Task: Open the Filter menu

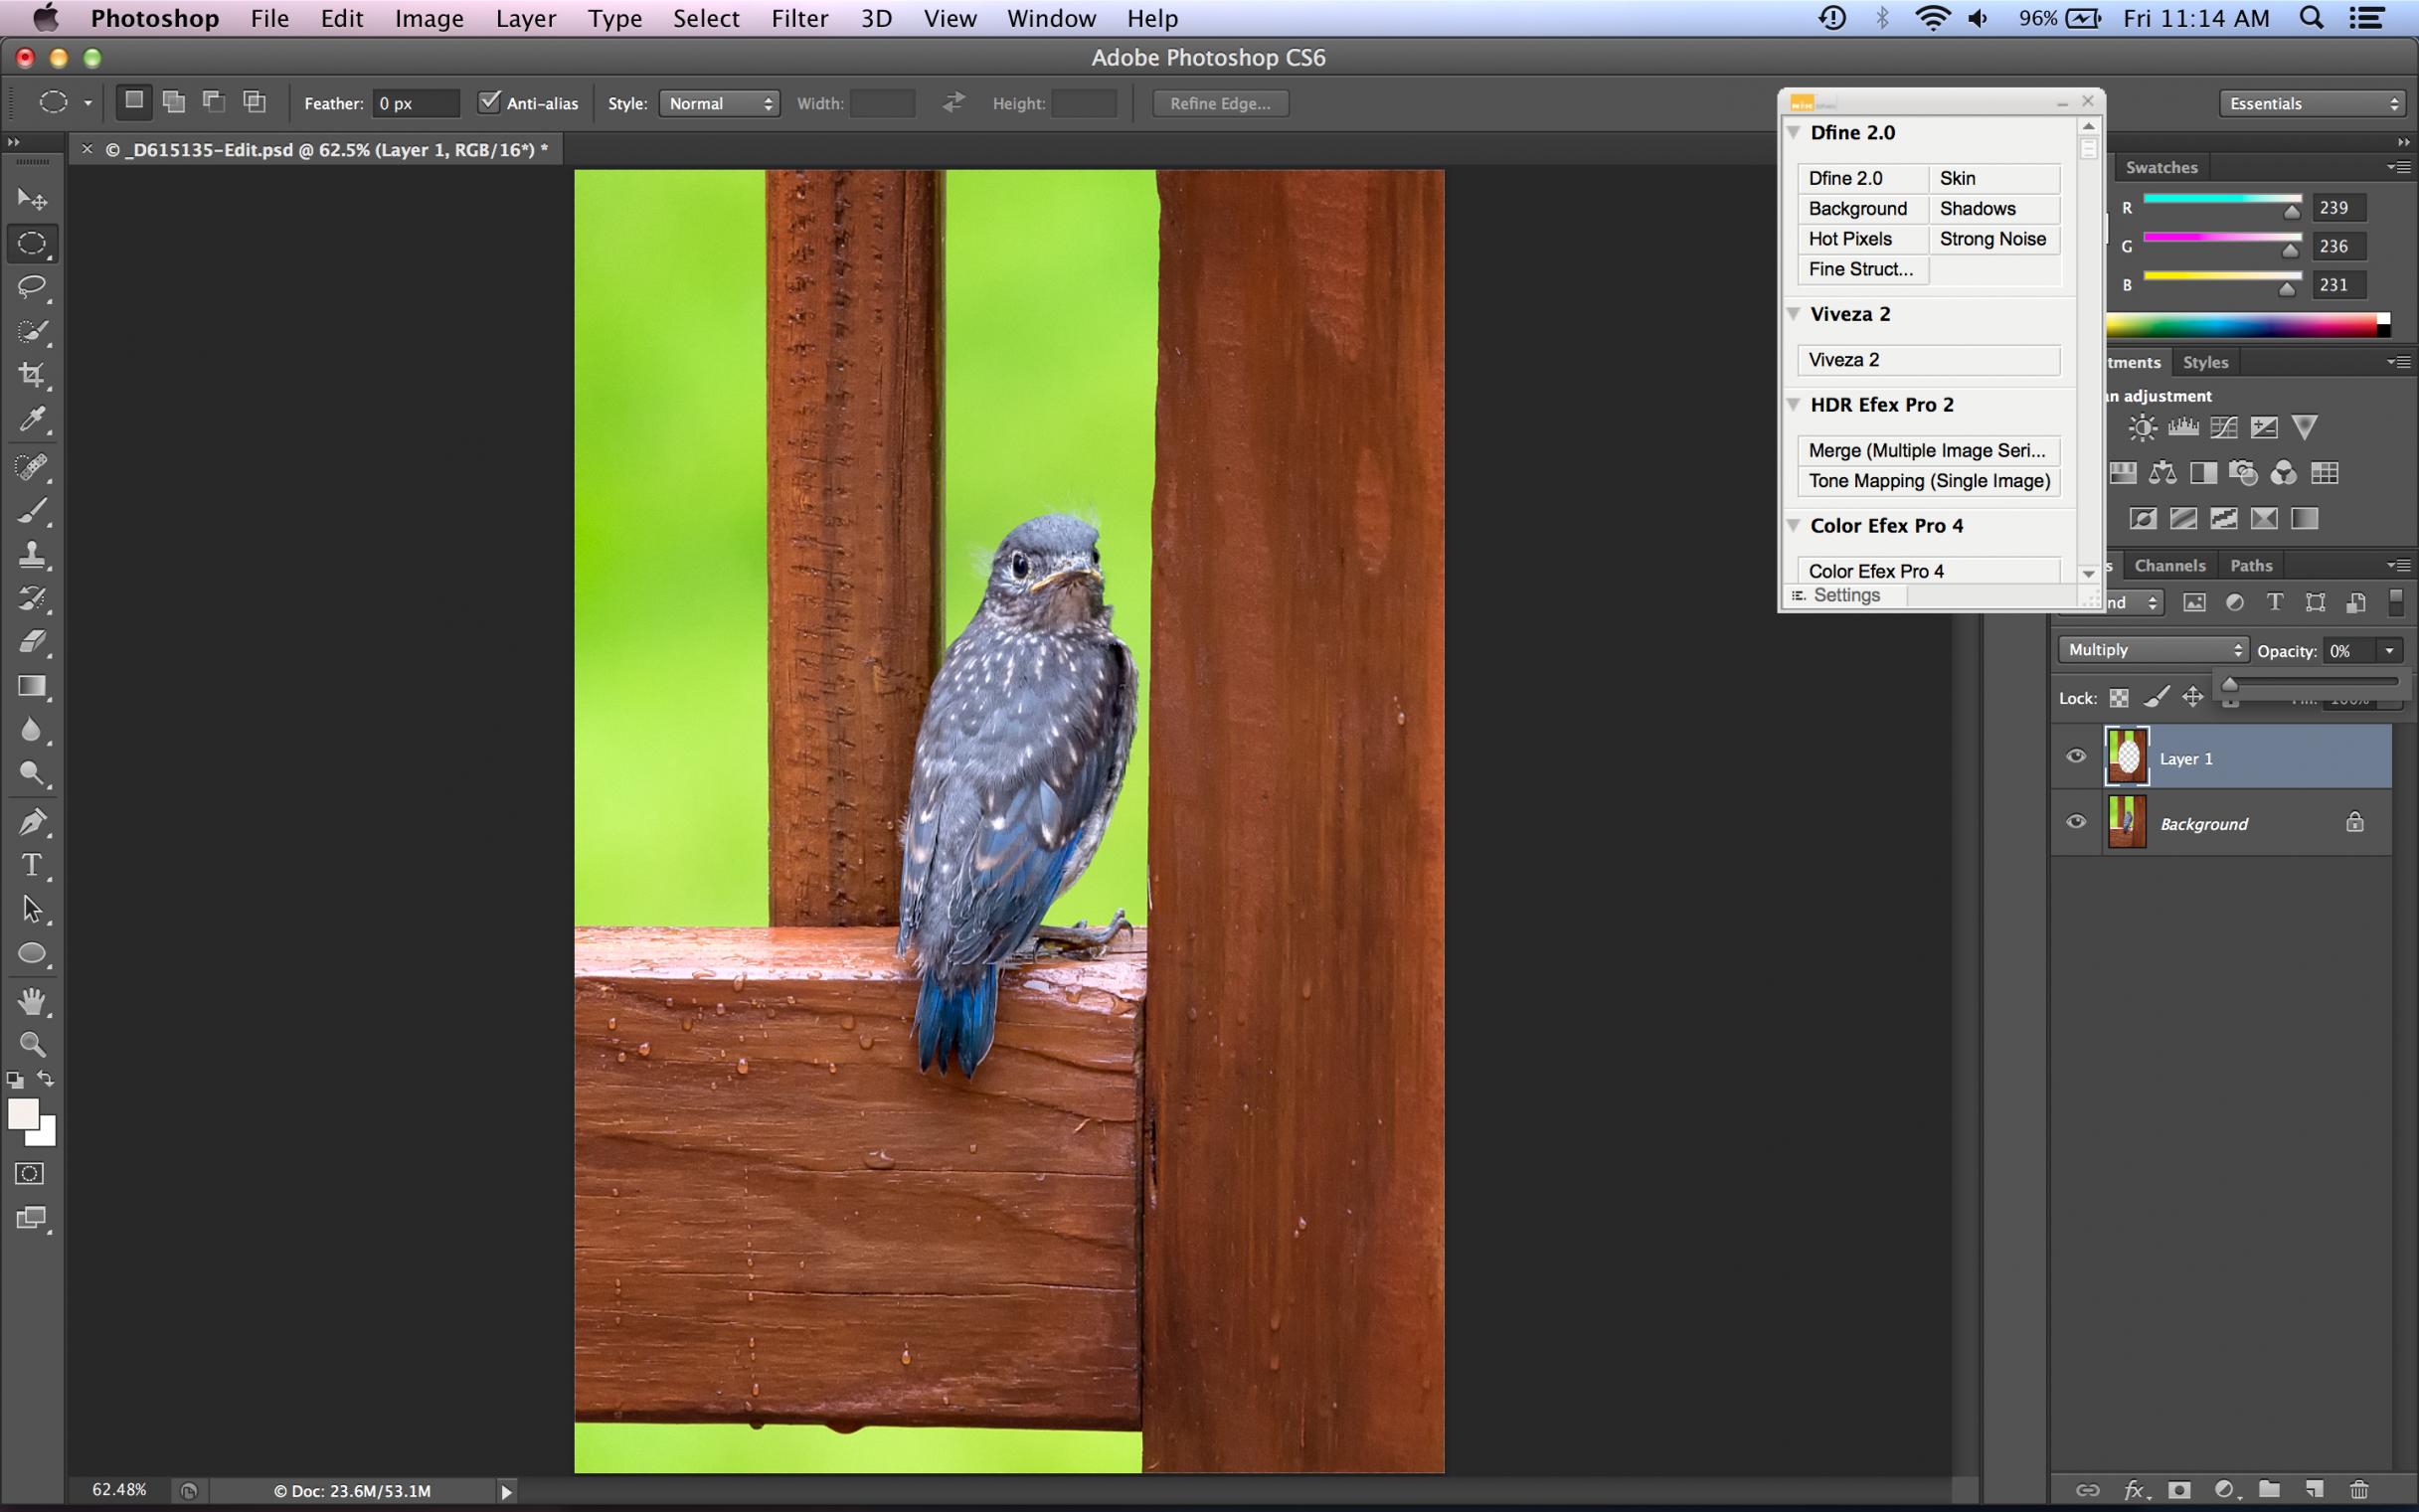Action: tap(799, 18)
